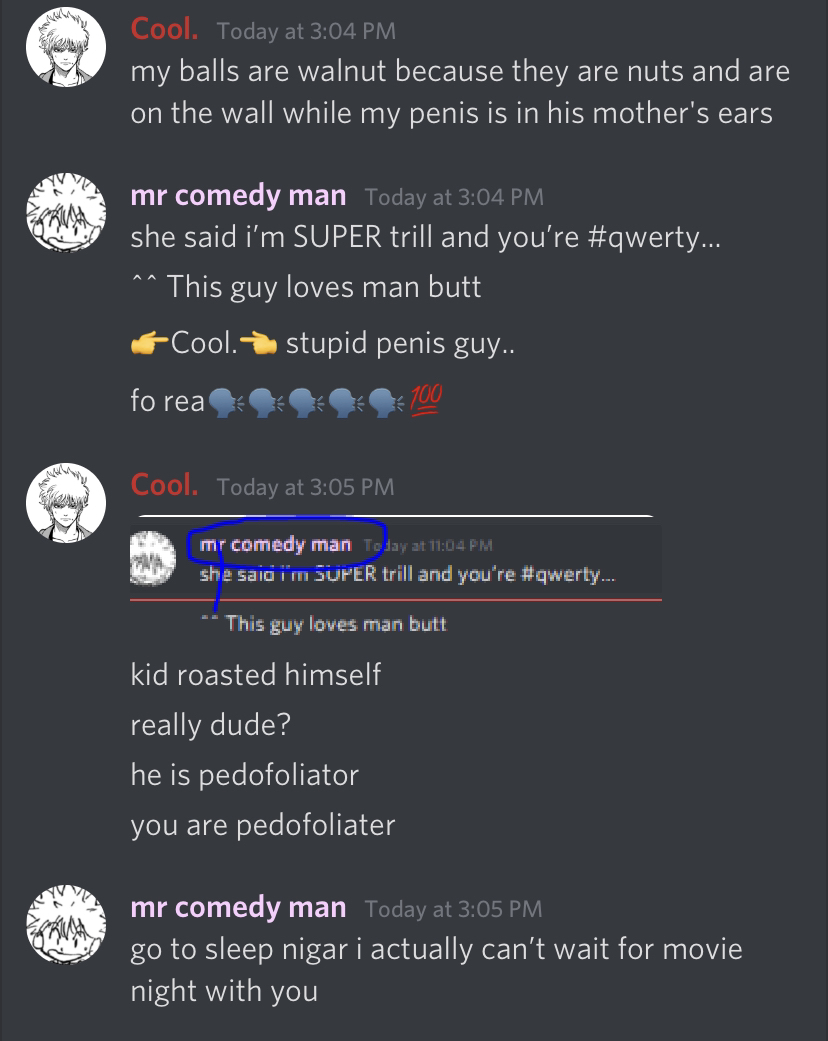Open the 'Cool.' username on the 3:04 PM message
The width and height of the screenshot is (828, 1041).
pyautogui.click(x=164, y=29)
